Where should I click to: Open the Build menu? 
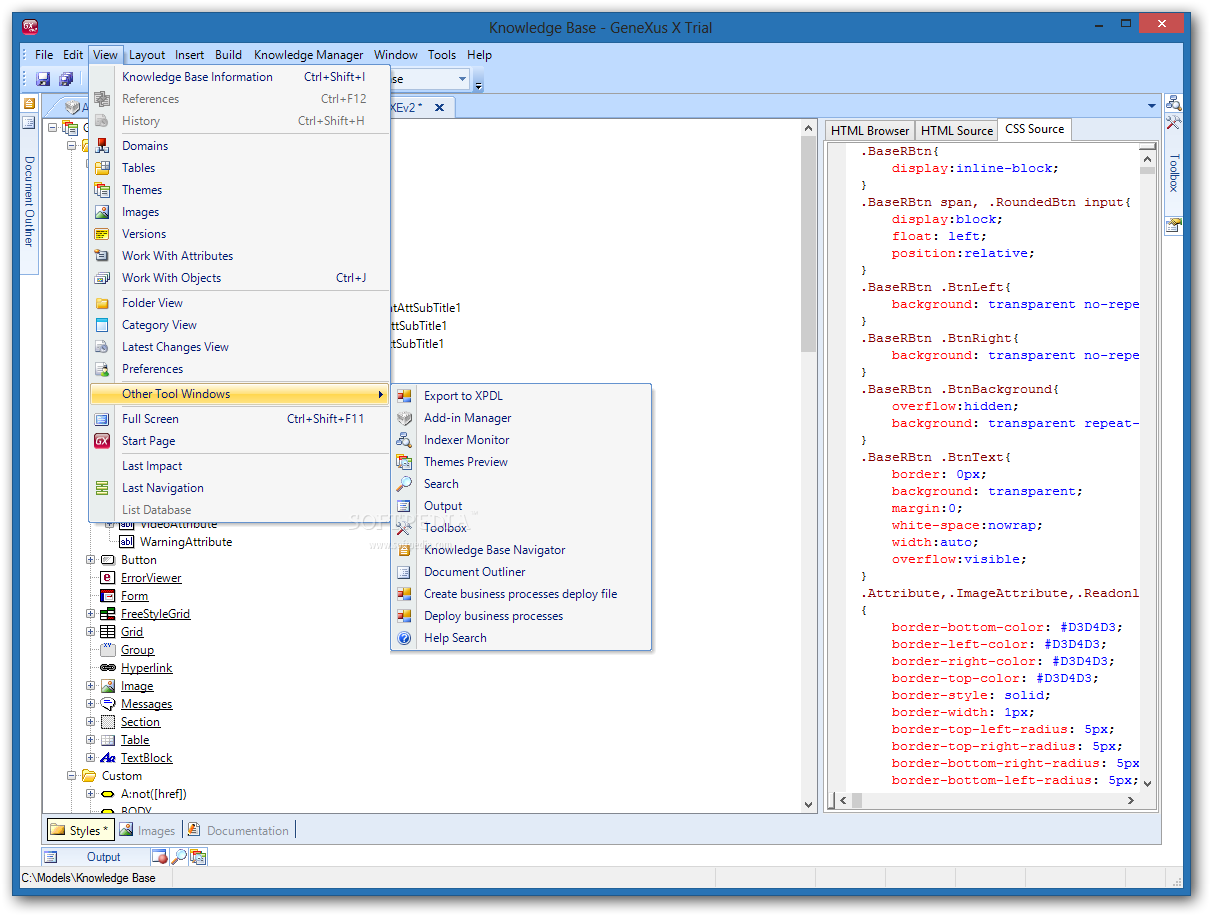pyautogui.click(x=228, y=55)
